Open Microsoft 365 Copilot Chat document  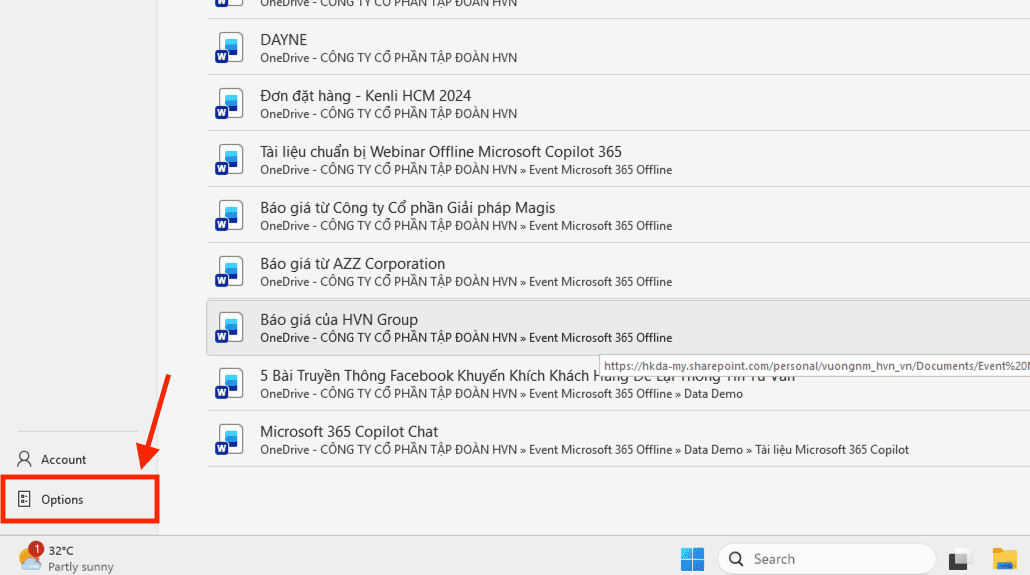(x=618, y=440)
